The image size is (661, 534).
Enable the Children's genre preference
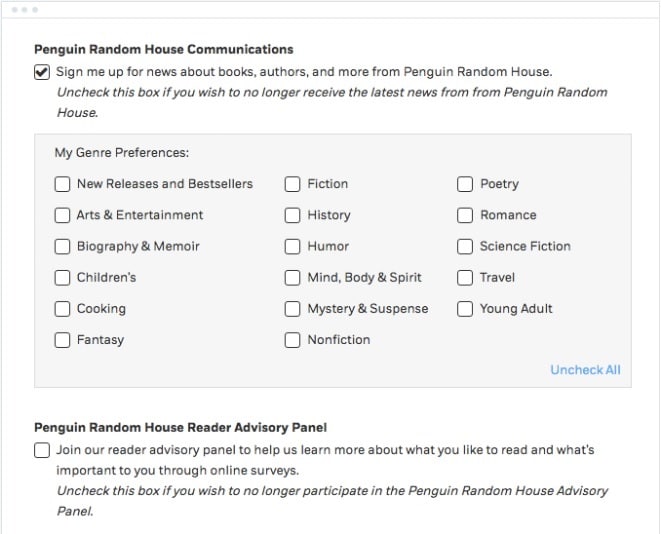tap(62, 277)
